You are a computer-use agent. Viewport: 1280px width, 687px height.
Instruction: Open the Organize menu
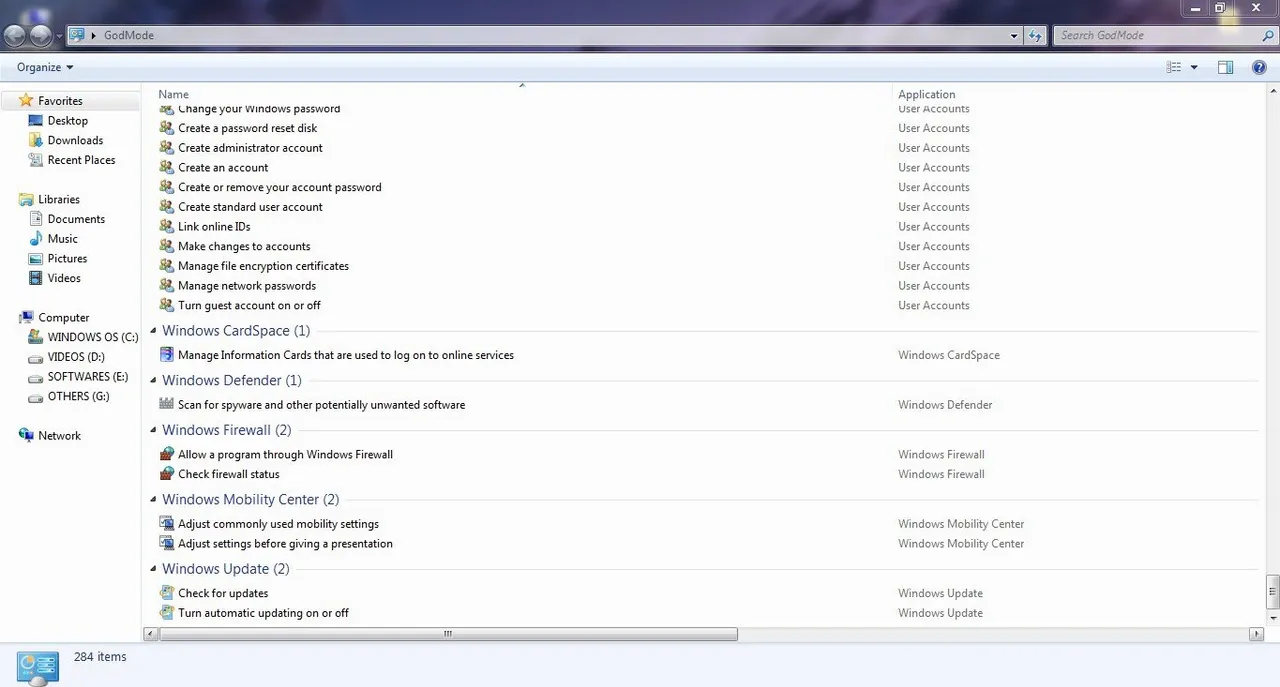click(x=45, y=67)
